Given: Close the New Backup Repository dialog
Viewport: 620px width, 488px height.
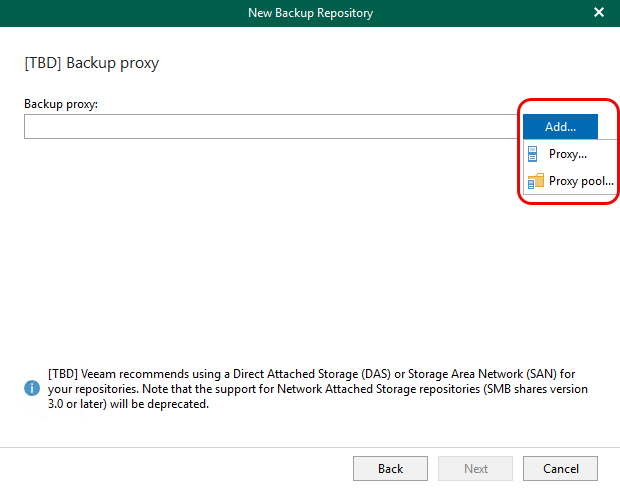Looking at the screenshot, I should 599,13.
